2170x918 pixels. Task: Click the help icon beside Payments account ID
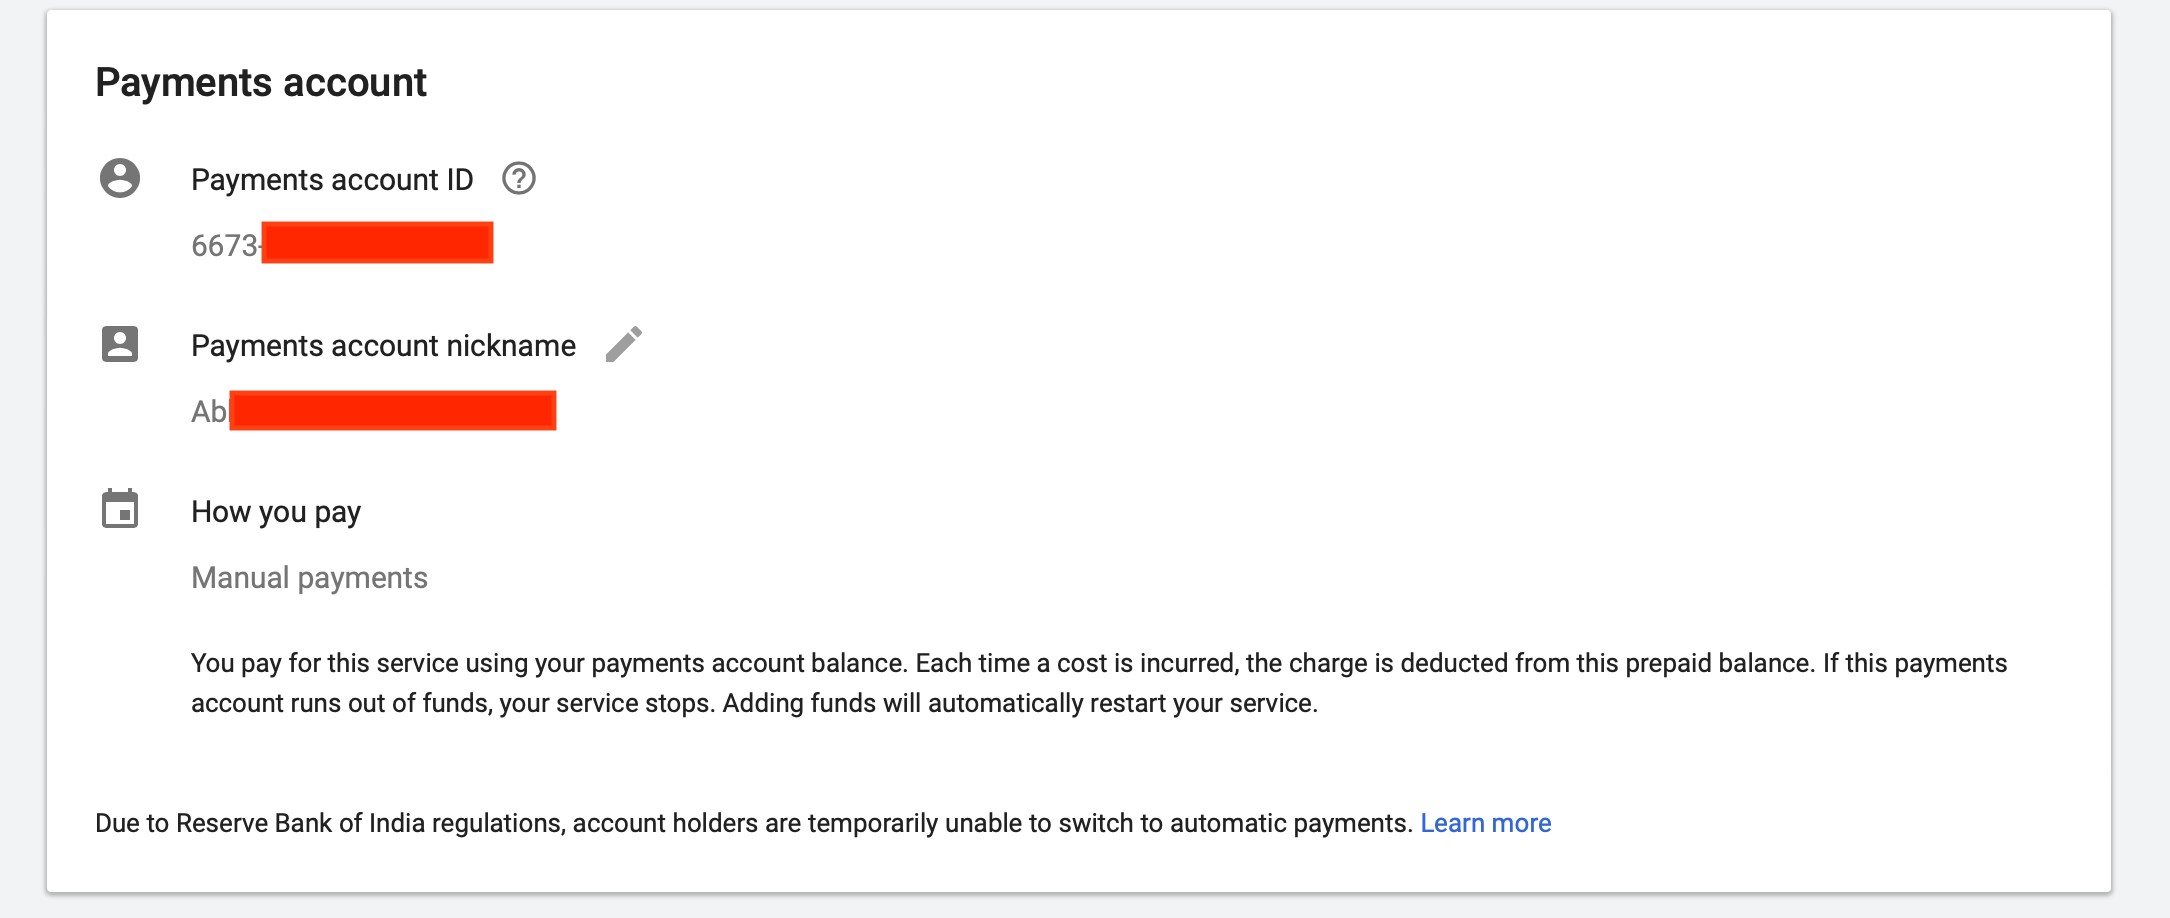519,179
